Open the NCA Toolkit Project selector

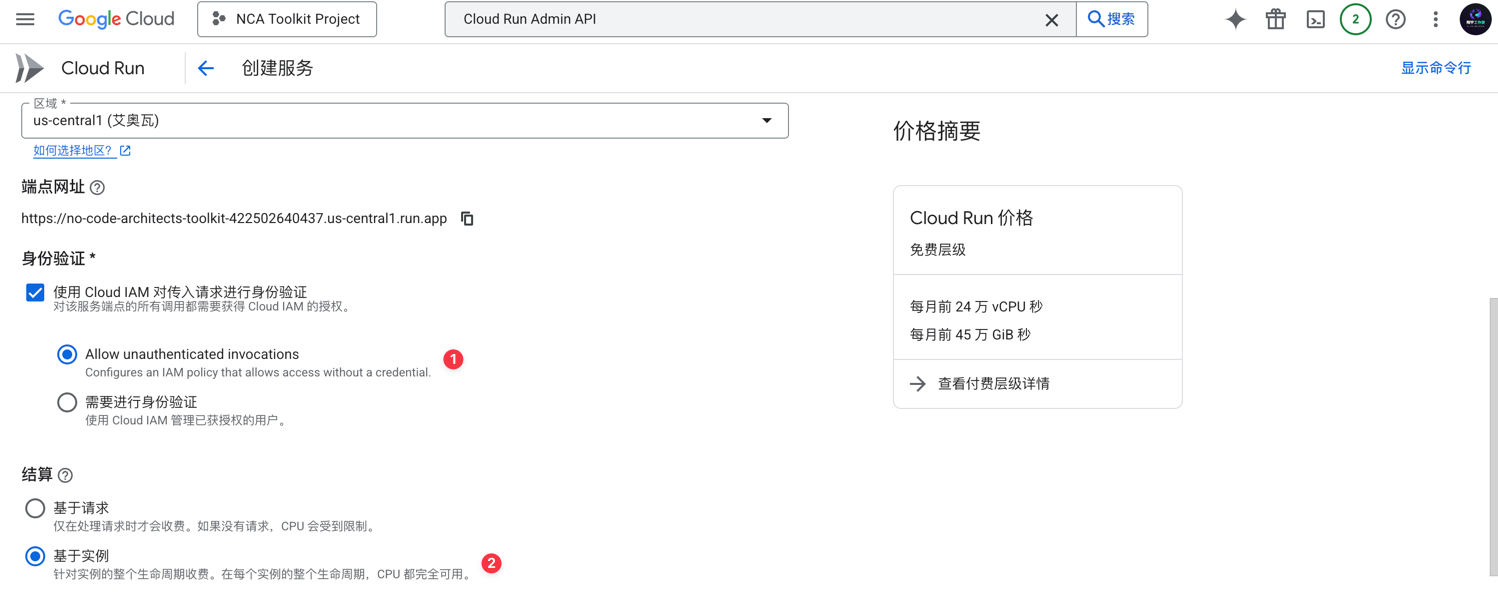pos(287,18)
